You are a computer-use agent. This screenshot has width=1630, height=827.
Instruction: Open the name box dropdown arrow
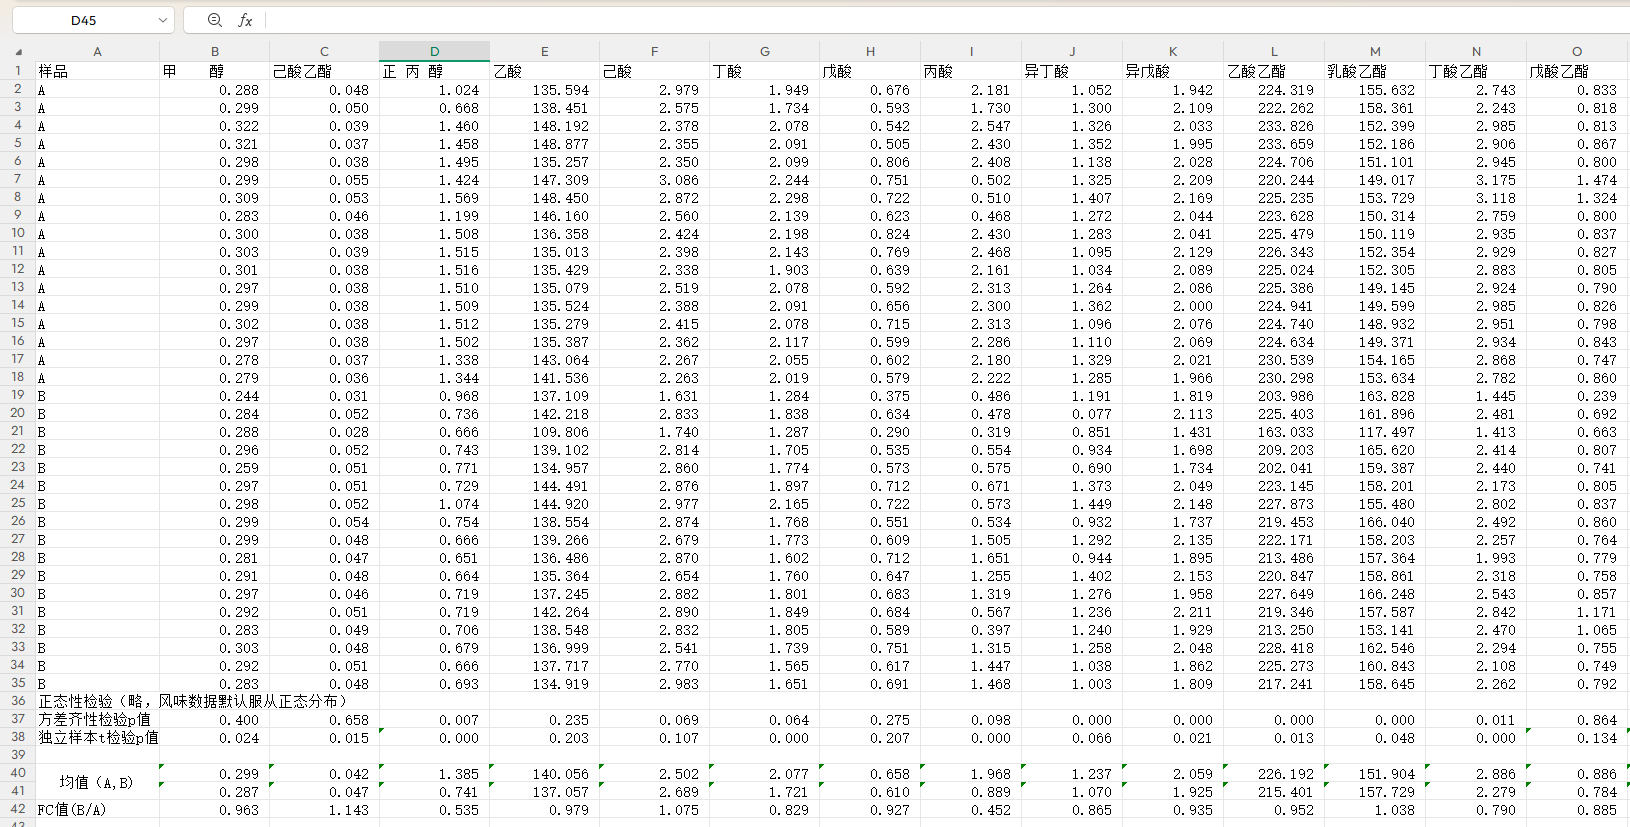(x=163, y=20)
